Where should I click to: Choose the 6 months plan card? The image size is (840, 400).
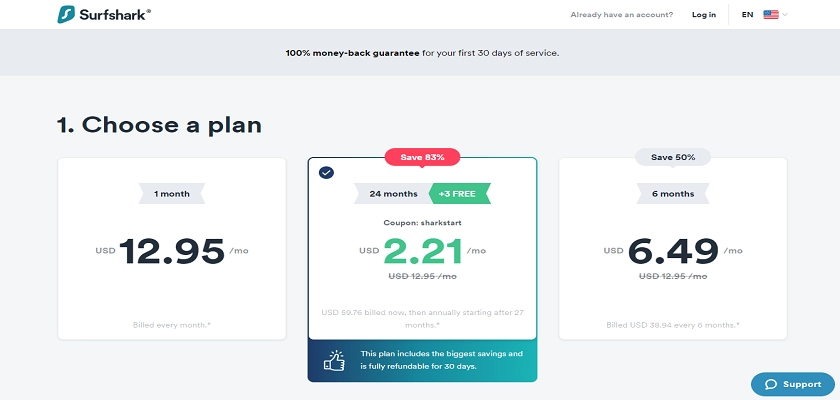[673, 248]
